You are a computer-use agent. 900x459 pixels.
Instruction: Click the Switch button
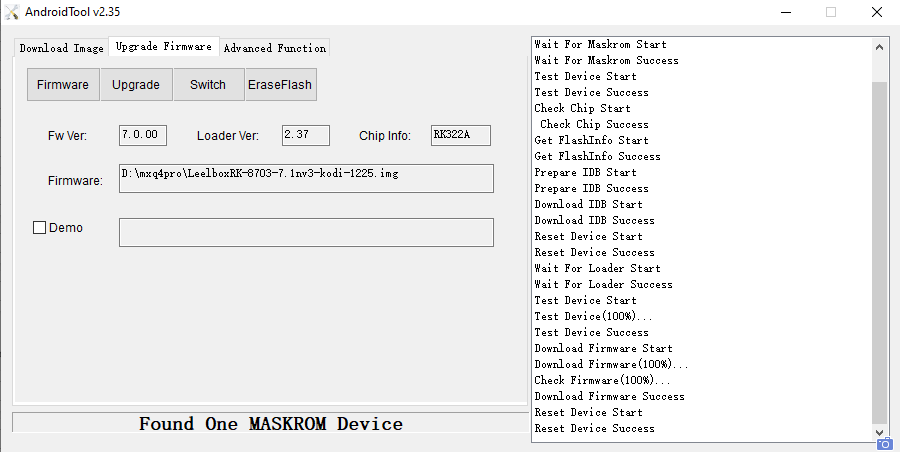[208, 84]
